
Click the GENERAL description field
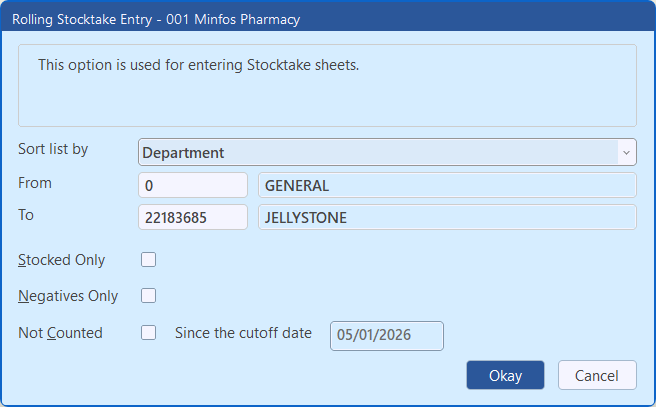click(446, 185)
